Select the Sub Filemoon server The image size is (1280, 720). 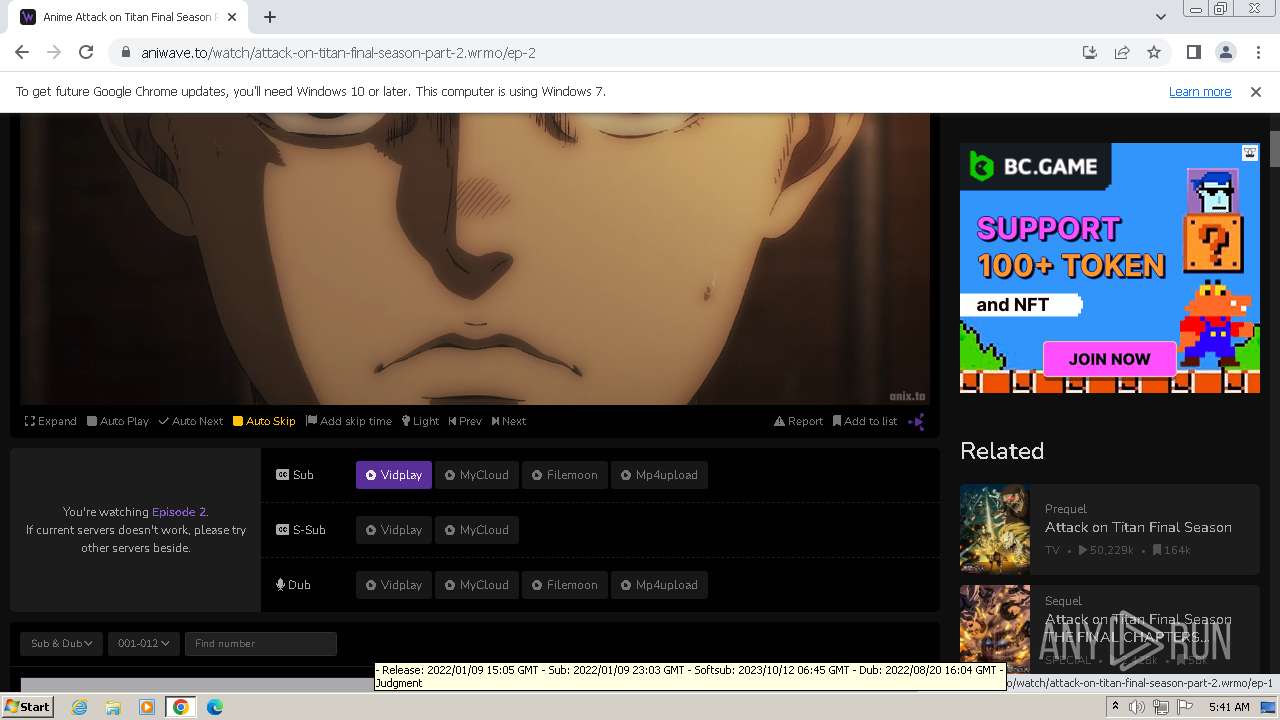[565, 475]
